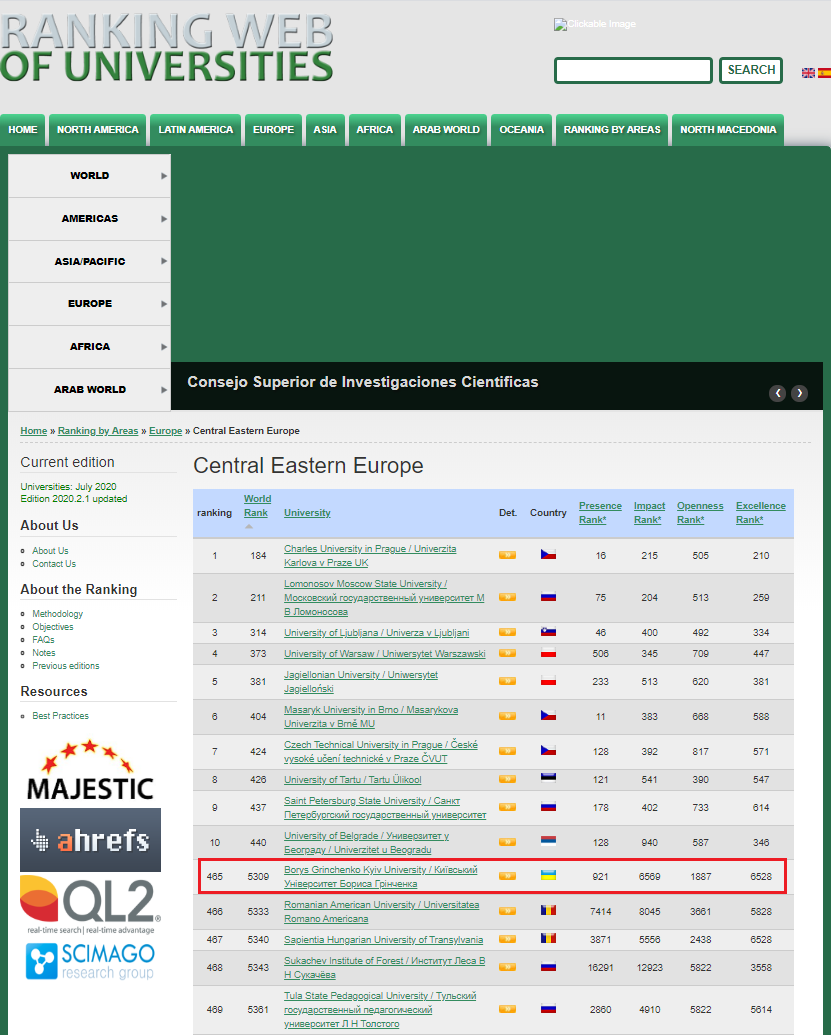831x1035 pixels.
Task: Click the ahrefs logo in sidebar
Action: point(90,840)
